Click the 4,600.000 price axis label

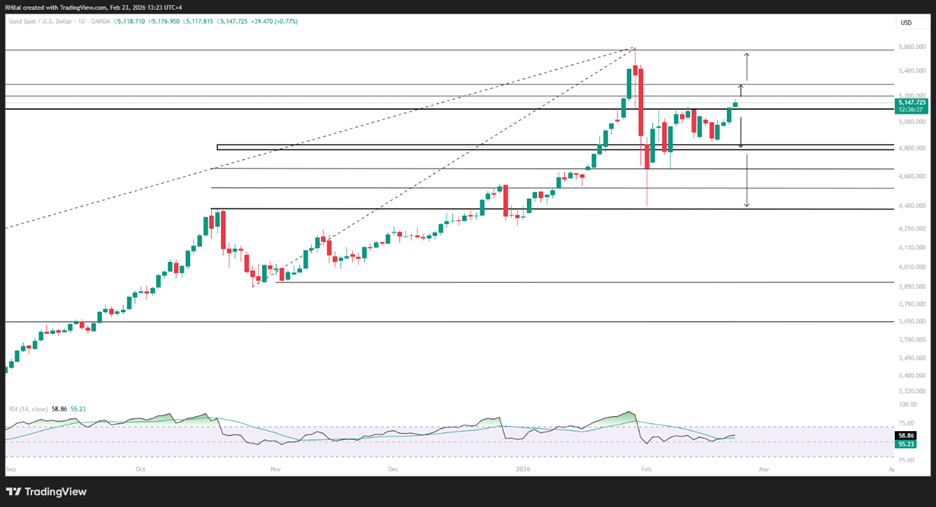click(912, 177)
